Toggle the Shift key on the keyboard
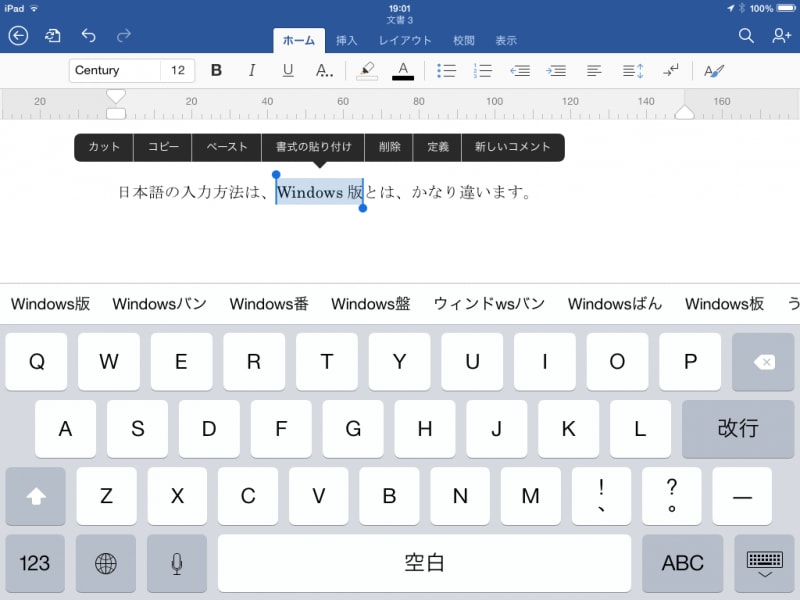Screen dimensions: 800x600 [x=37, y=496]
